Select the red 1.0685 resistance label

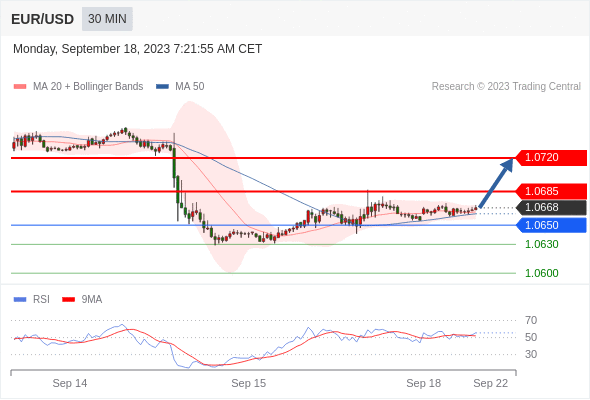[x=551, y=191]
